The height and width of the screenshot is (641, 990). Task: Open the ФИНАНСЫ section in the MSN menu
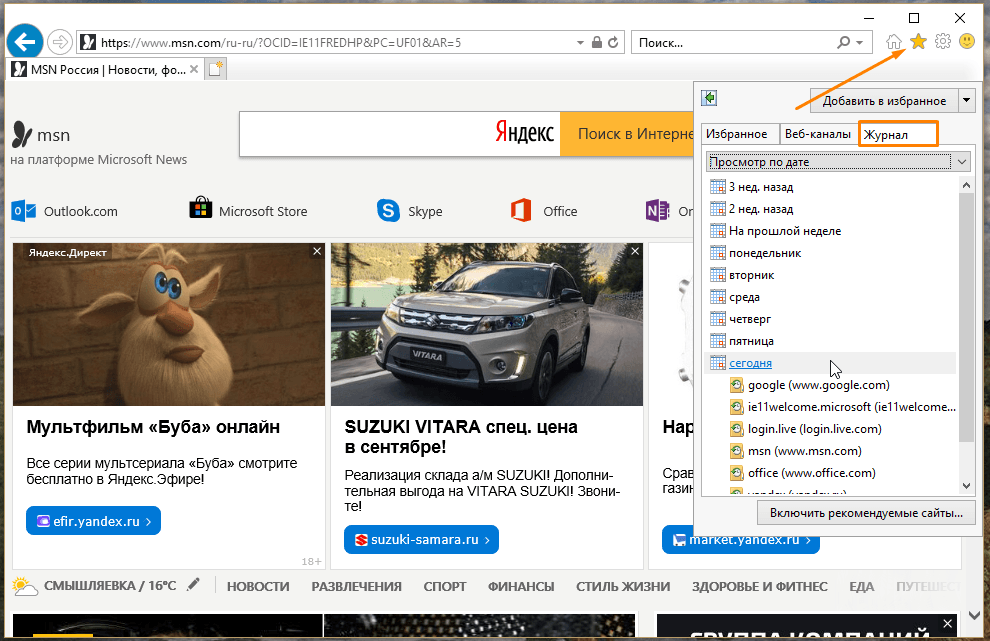pyautogui.click(x=521, y=586)
